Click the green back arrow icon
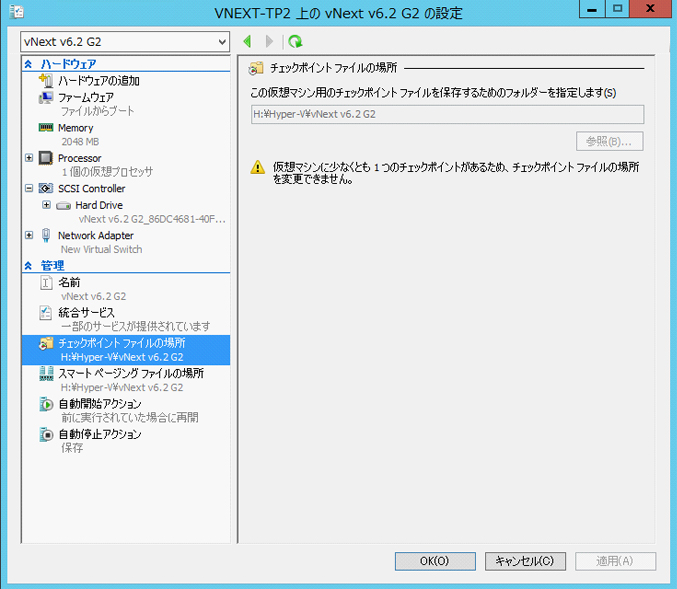The width and height of the screenshot is (677, 589). (x=247, y=41)
